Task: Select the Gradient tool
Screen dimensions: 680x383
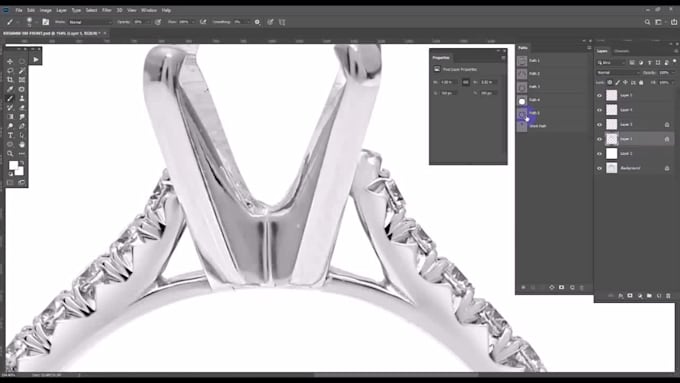Action: [10, 117]
